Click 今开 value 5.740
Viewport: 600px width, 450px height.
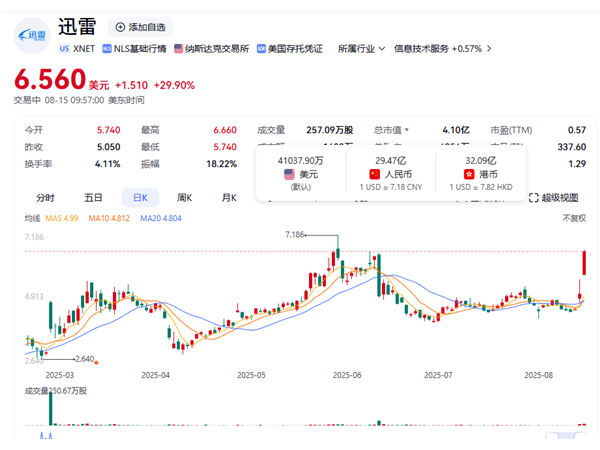(x=108, y=130)
